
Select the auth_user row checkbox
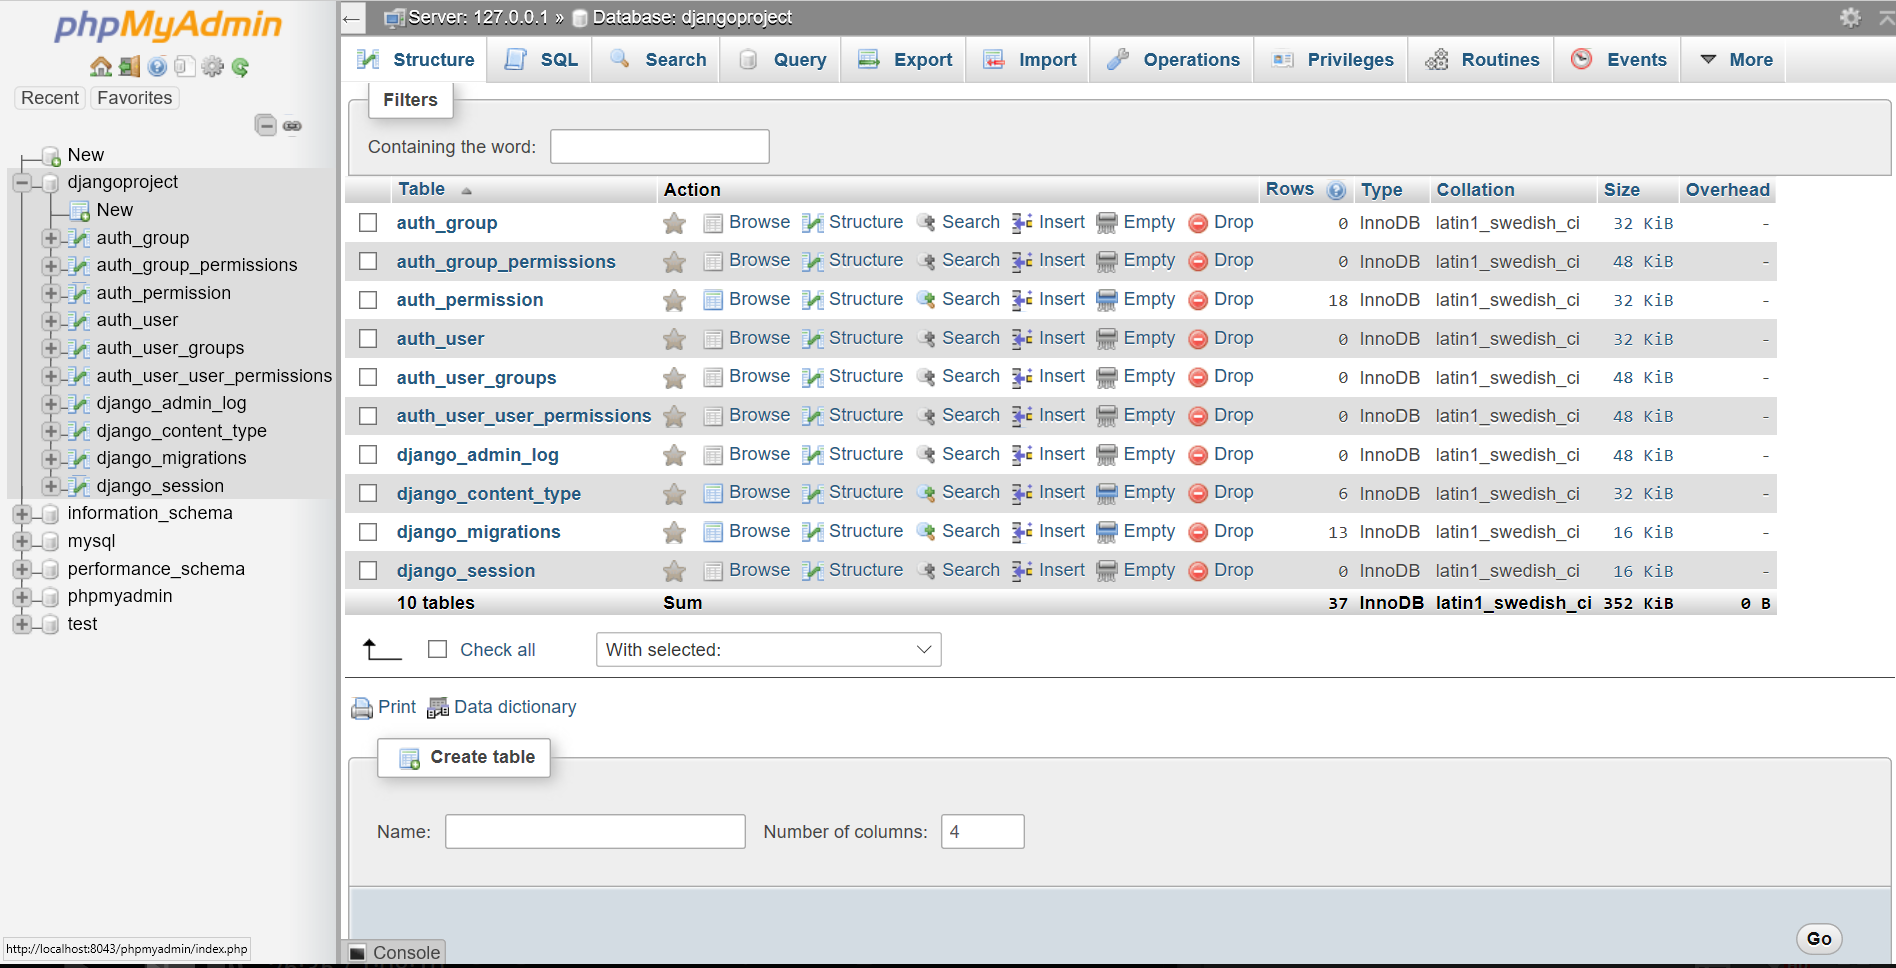coord(368,338)
